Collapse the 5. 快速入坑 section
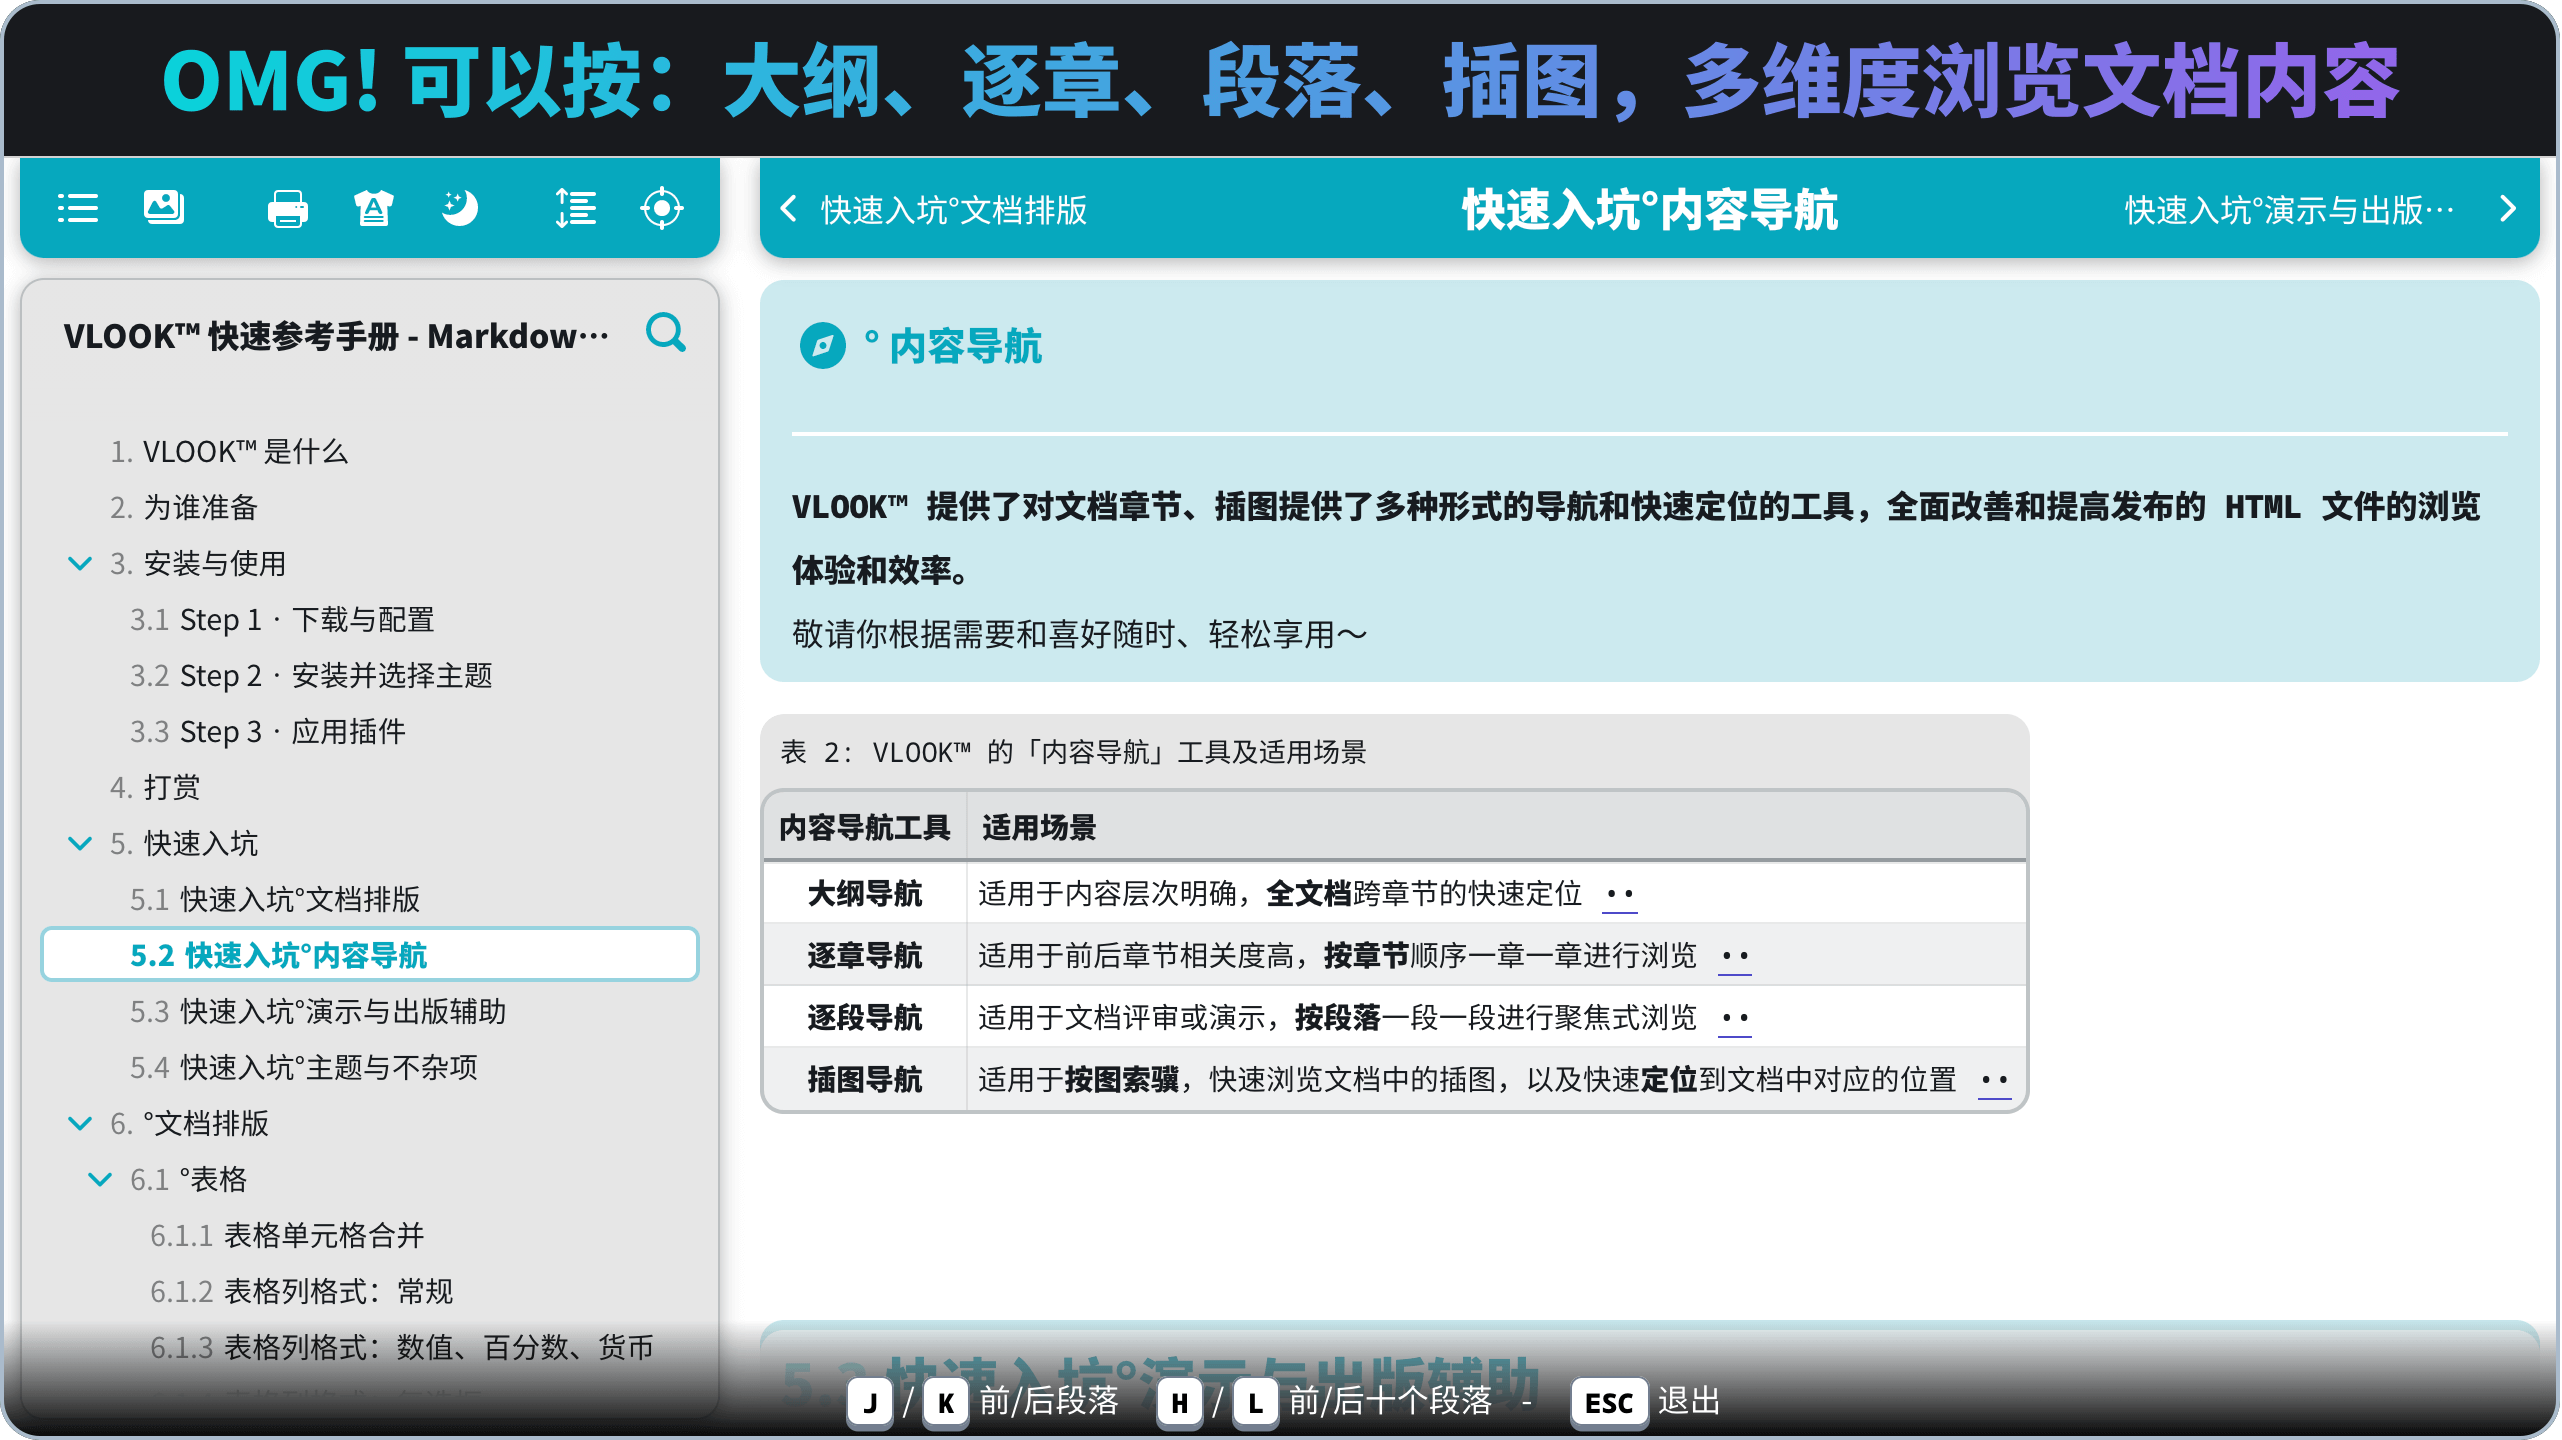 [x=80, y=843]
